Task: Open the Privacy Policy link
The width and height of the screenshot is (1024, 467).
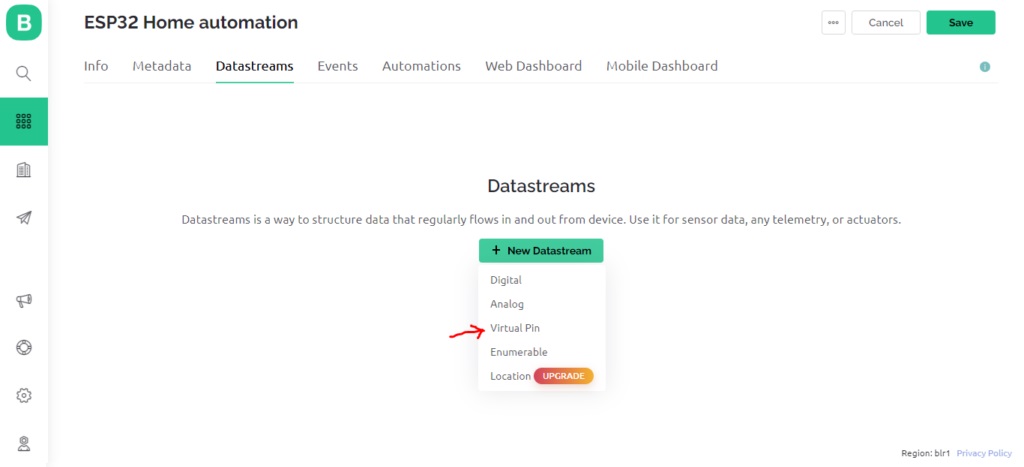Action: pos(984,453)
